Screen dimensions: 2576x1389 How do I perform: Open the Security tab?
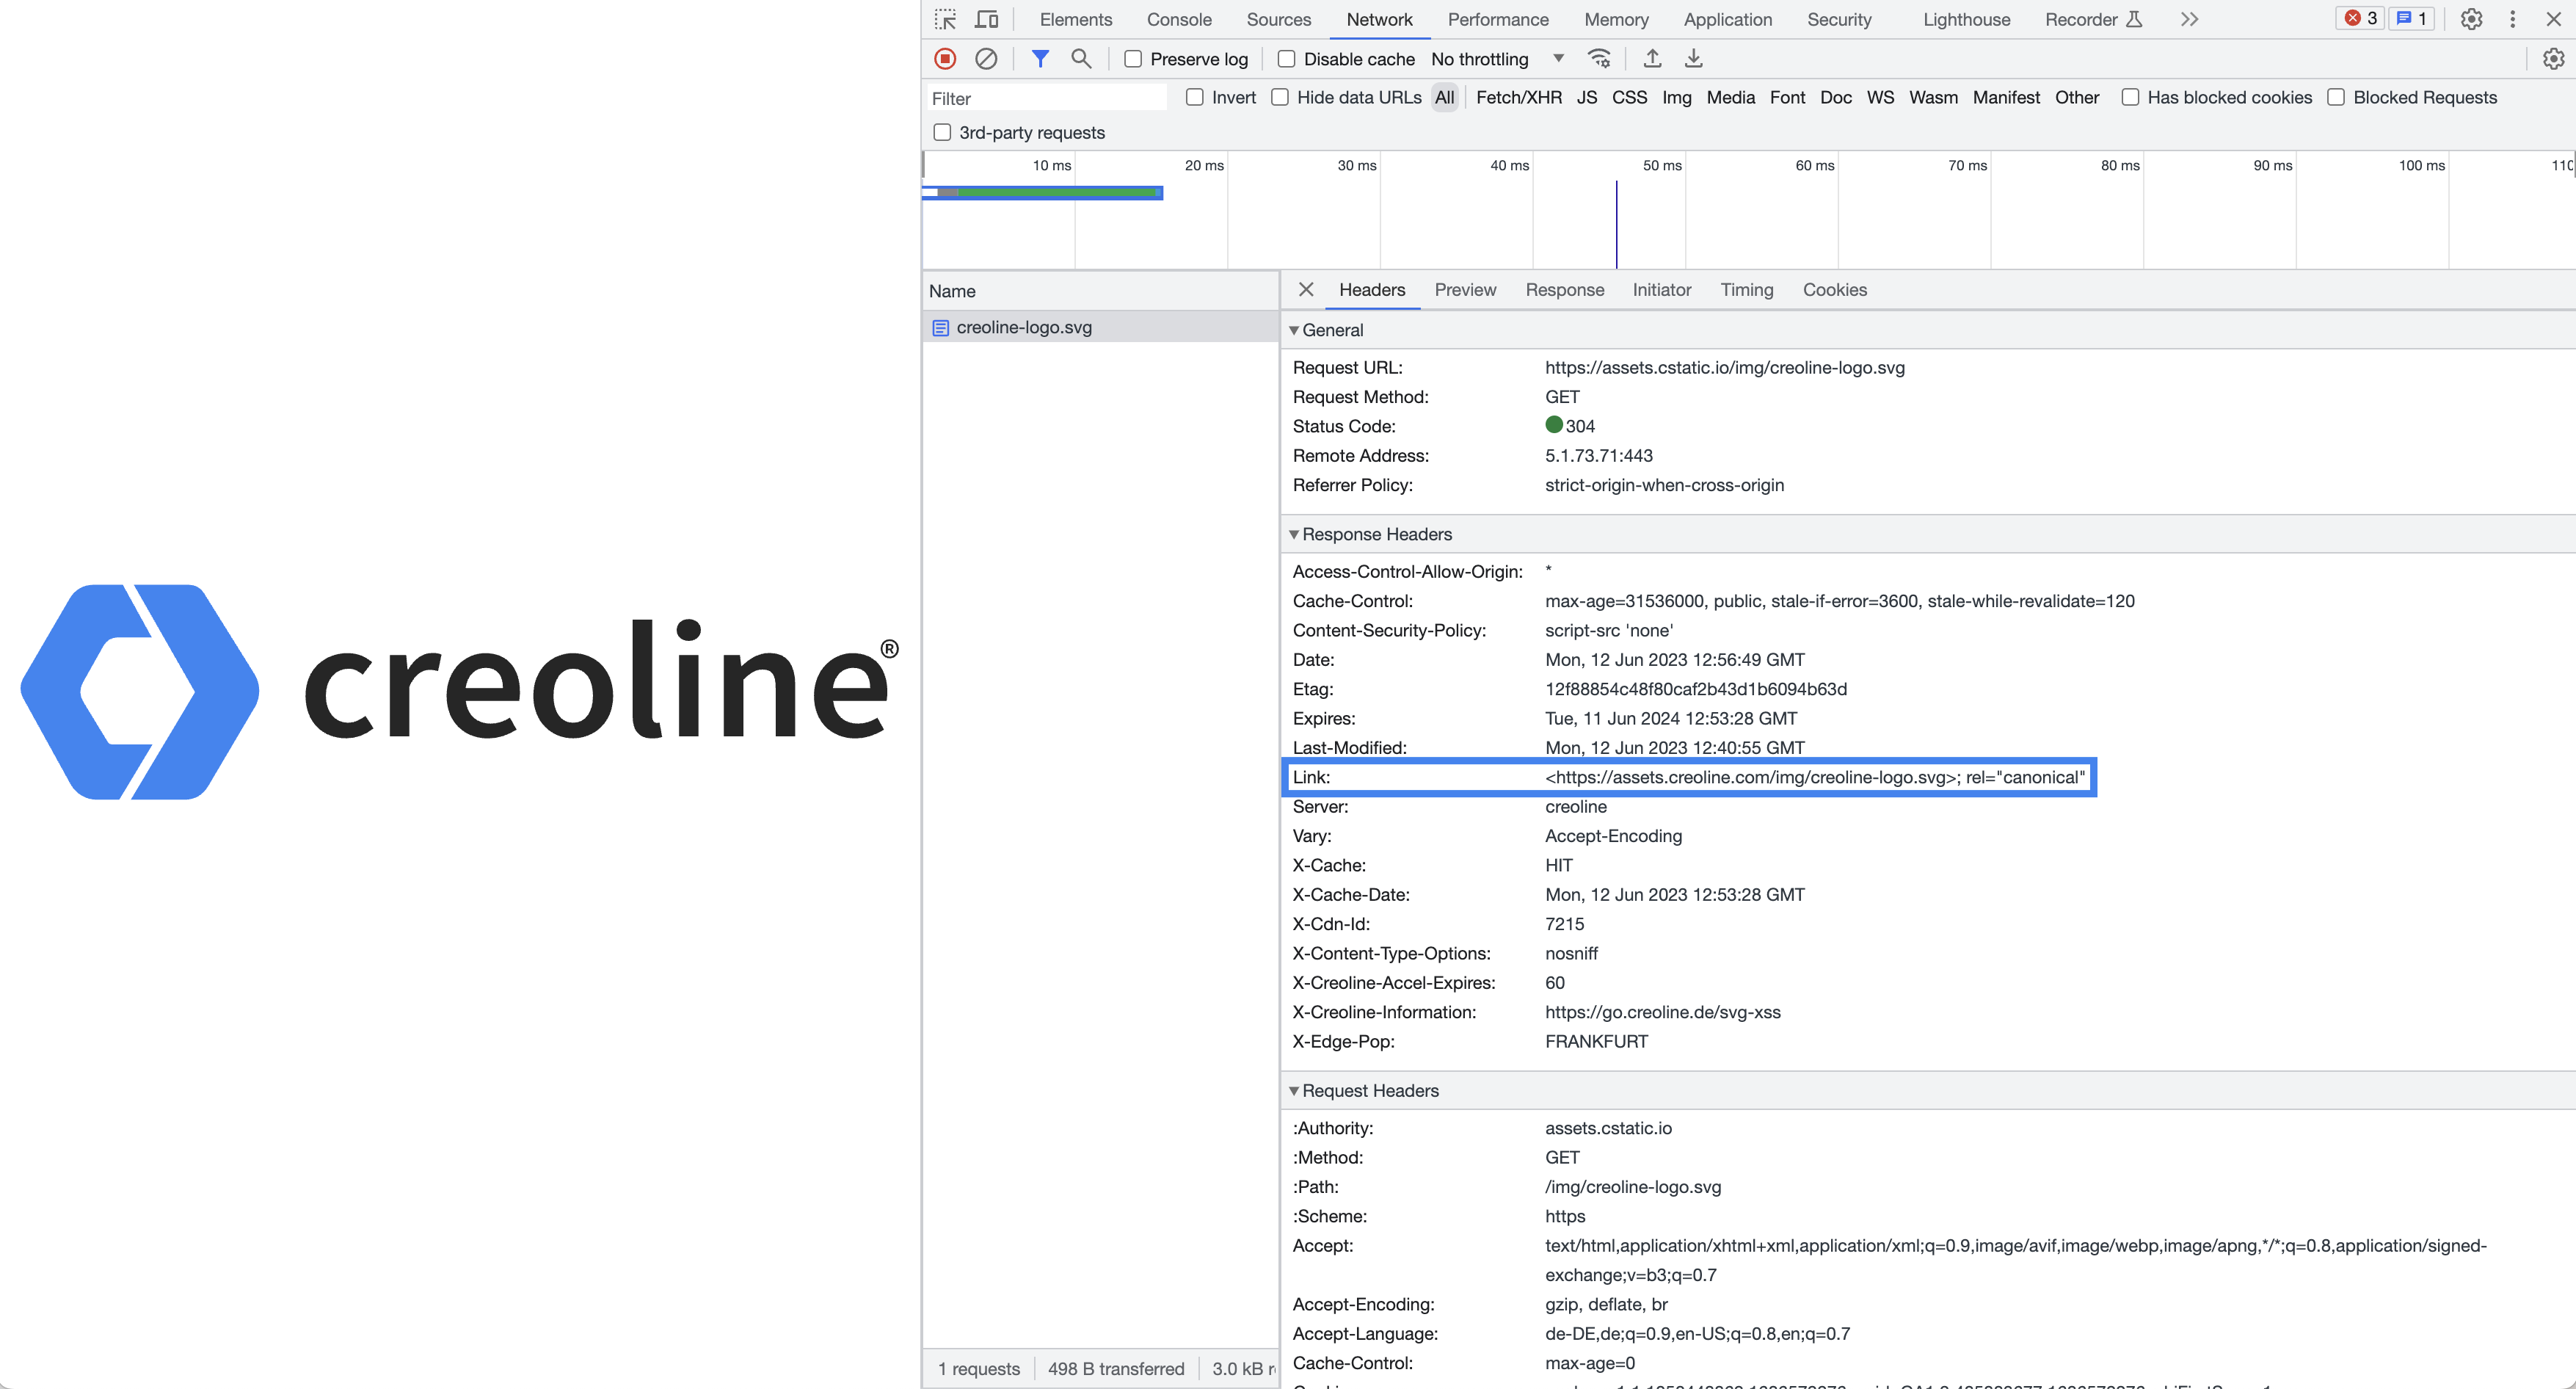pos(1838,19)
